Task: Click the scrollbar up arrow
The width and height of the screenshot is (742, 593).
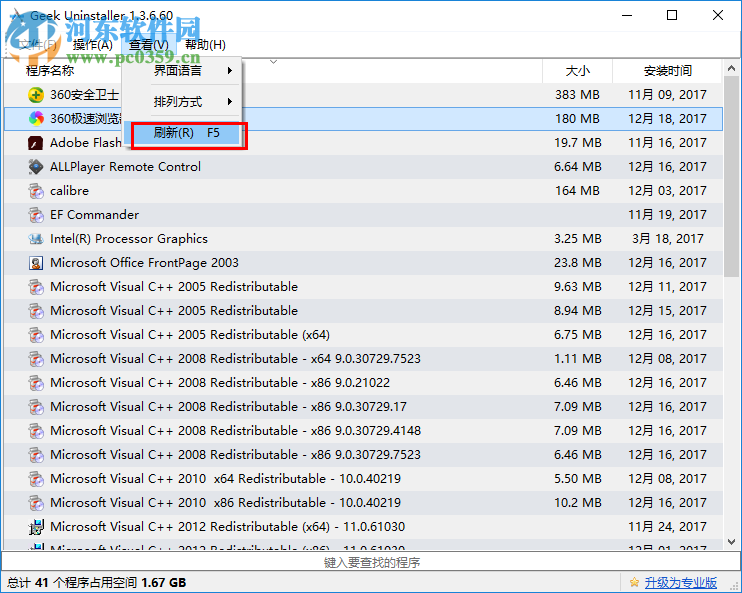Action: click(731, 69)
